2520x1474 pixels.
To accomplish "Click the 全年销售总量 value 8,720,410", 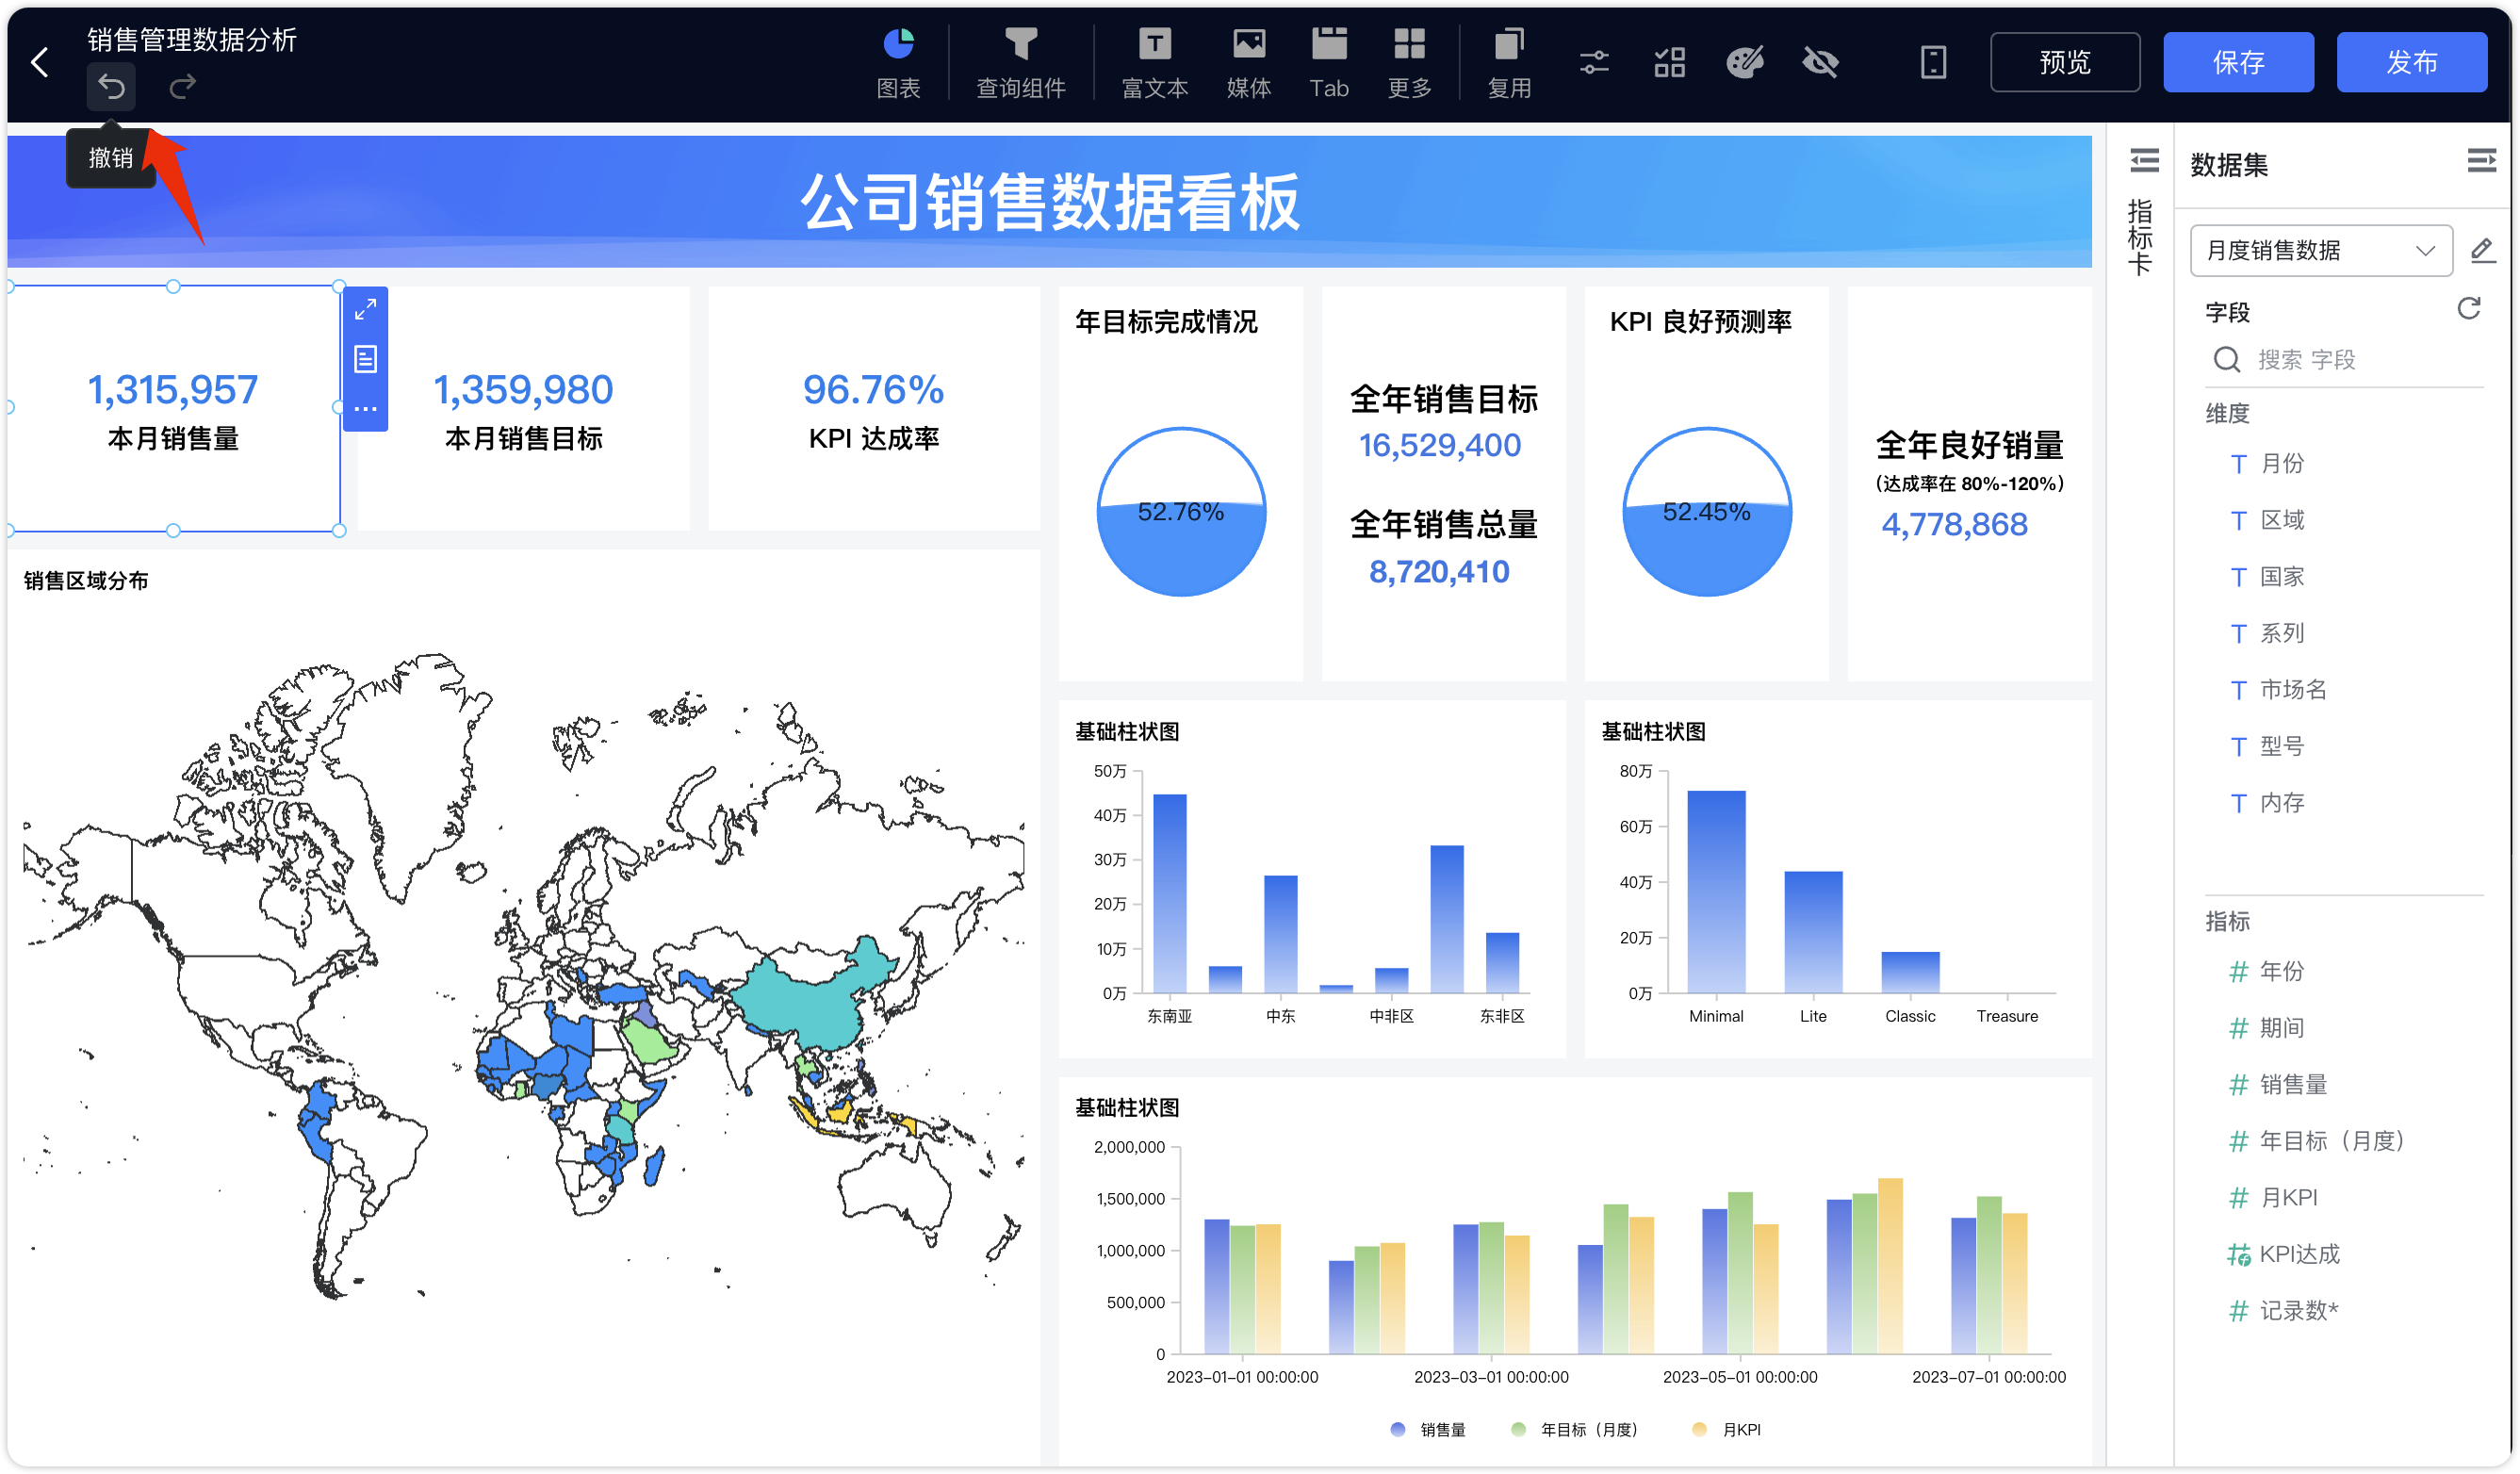I will tap(1438, 572).
